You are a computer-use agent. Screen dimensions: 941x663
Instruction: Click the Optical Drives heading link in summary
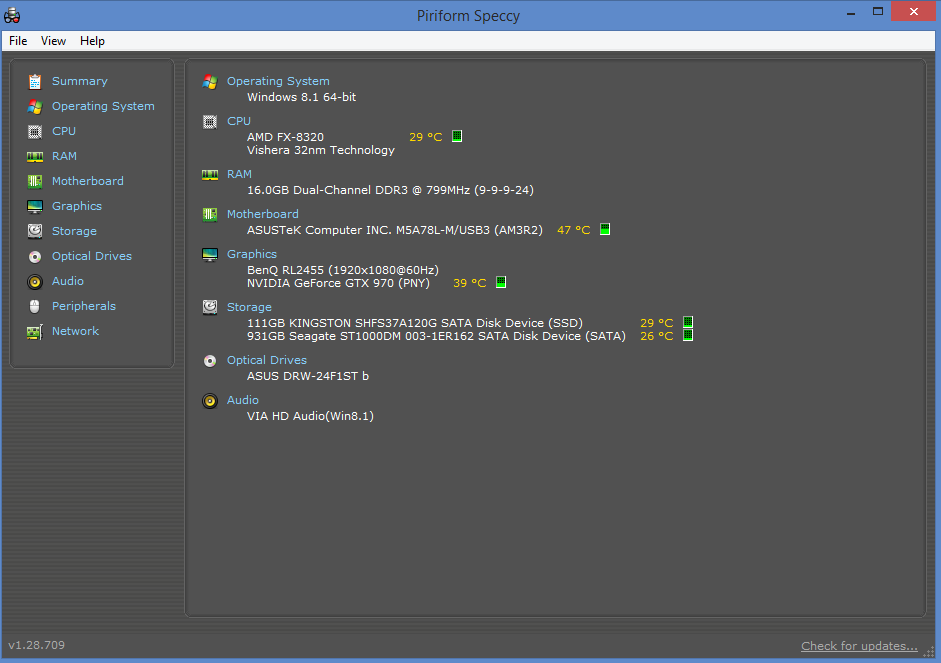point(267,360)
